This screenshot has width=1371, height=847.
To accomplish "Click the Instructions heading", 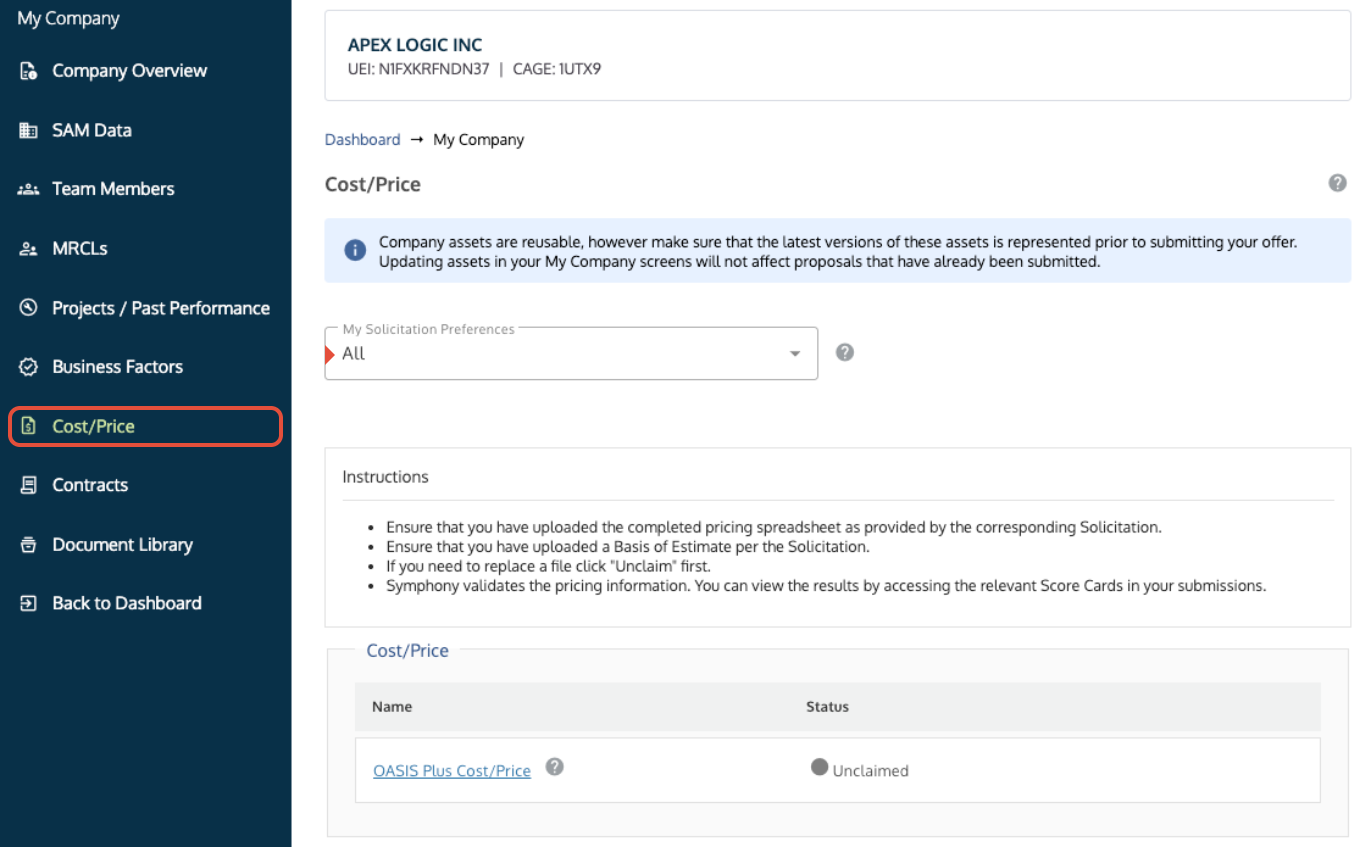I will click(x=385, y=477).
